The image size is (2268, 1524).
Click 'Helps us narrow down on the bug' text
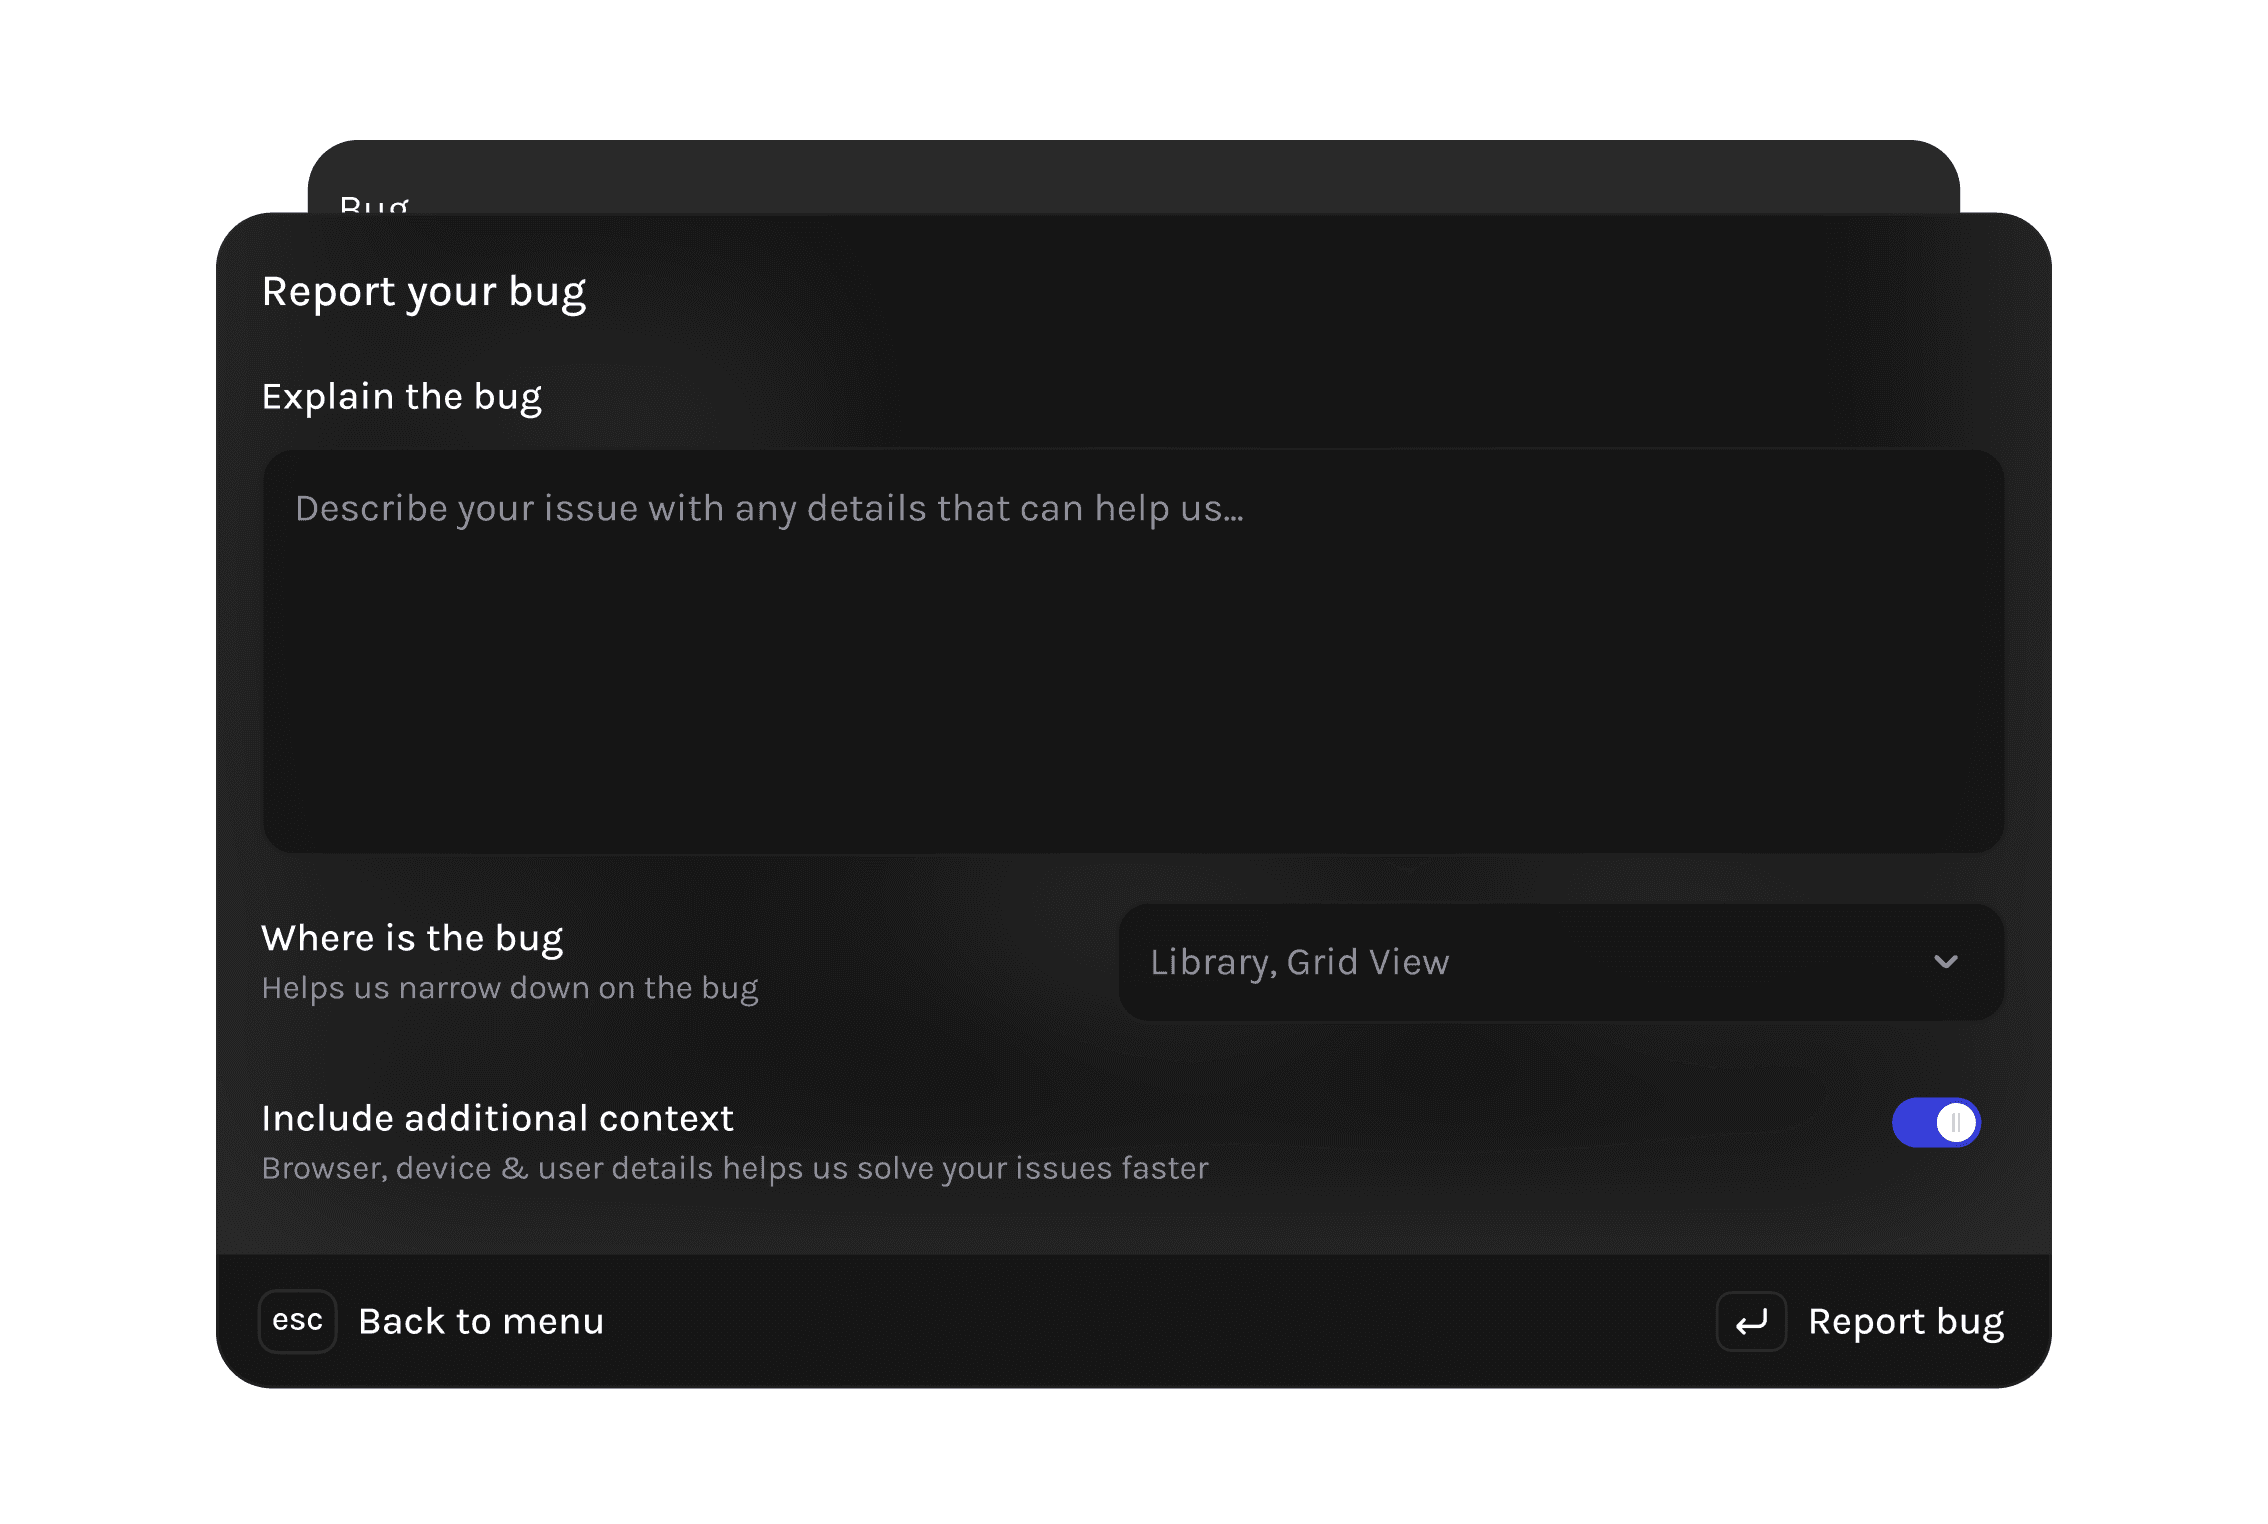pos(510,988)
